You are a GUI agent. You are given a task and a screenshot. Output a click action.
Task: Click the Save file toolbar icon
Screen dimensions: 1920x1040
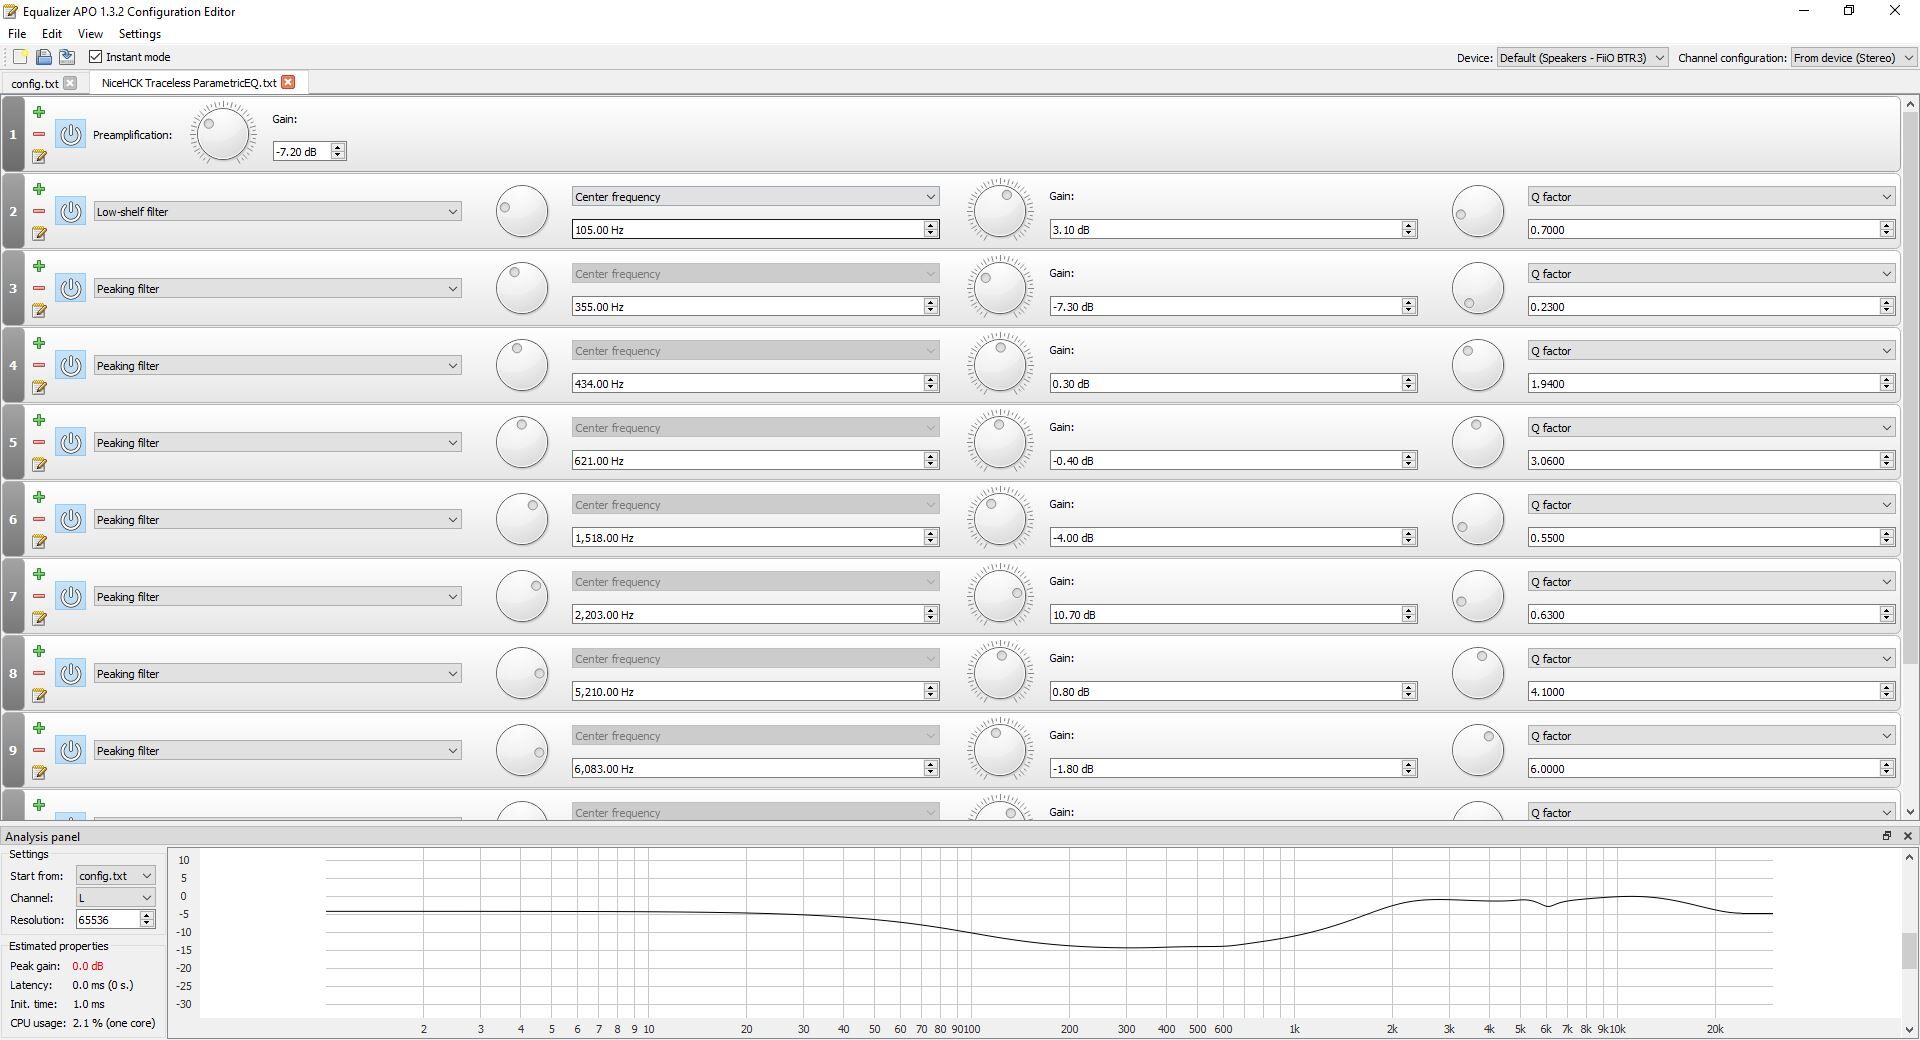pos(67,57)
